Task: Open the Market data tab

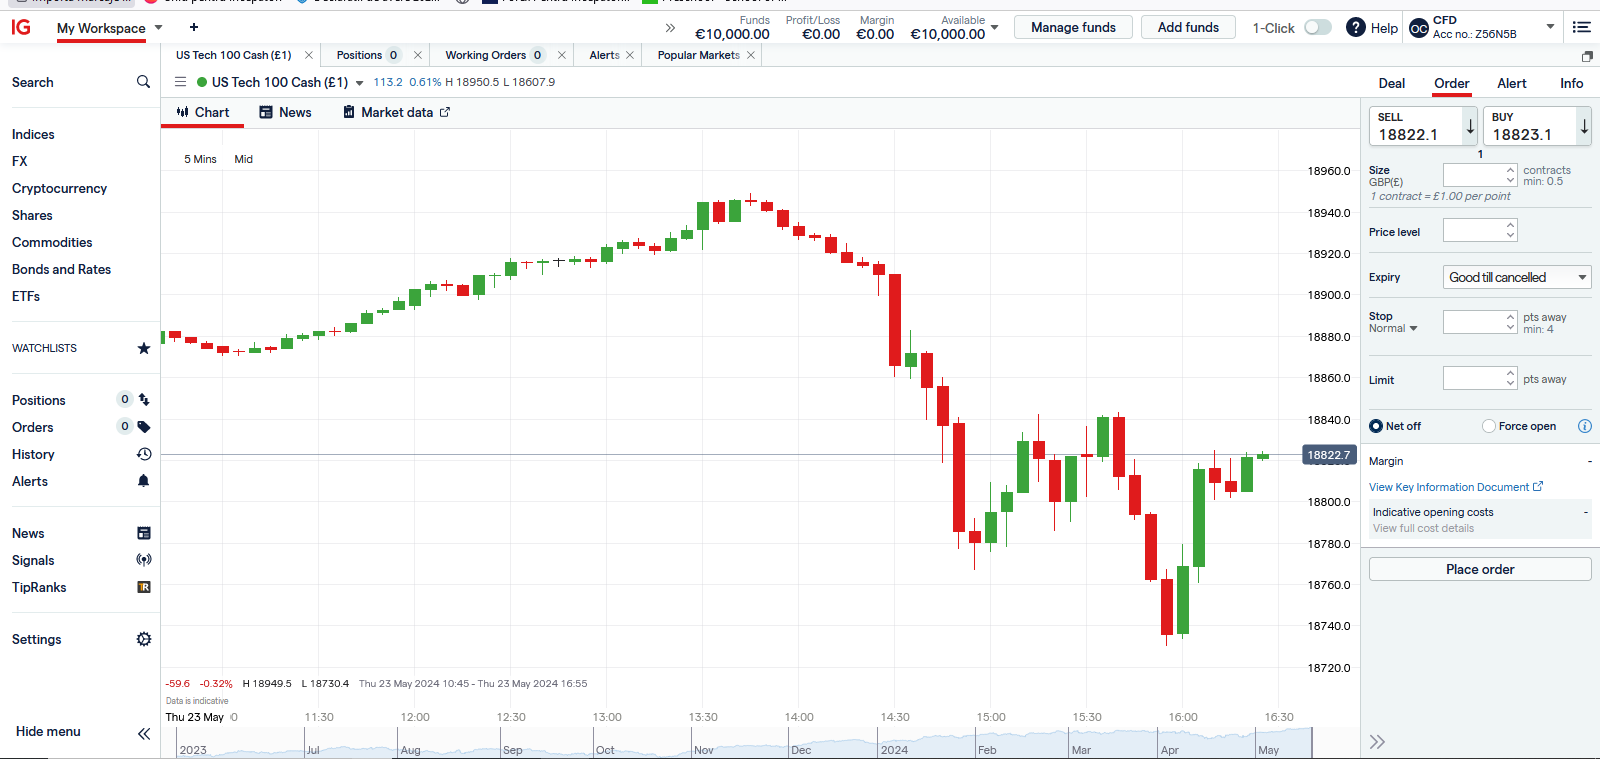Action: (x=396, y=112)
